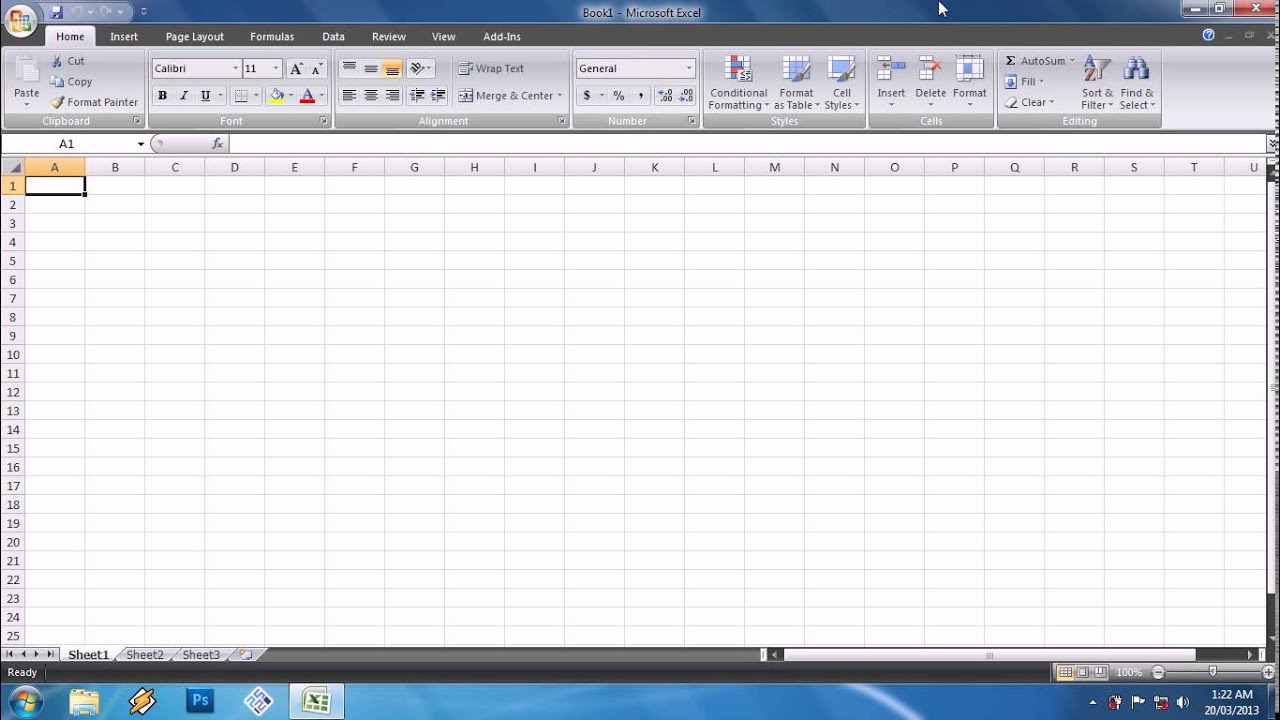Open the Calibri font name dropdown
This screenshot has width=1280, height=720.
[x=236, y=68]
